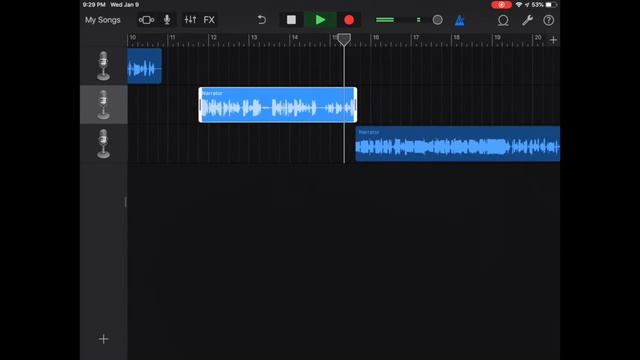Stop playback with the square button
The width and height of the screenshot is (640, 360).
(x=291, y=20)
